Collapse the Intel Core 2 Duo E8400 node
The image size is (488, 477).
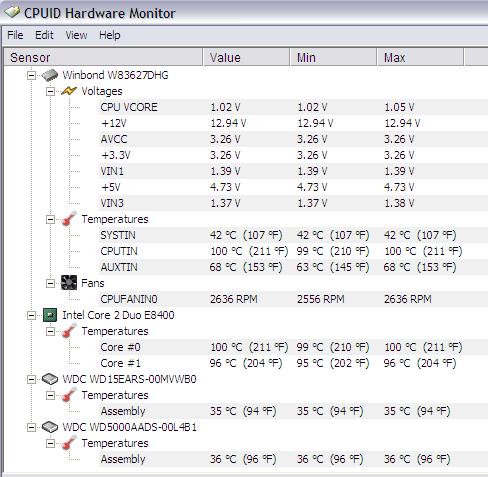point(31,315)
